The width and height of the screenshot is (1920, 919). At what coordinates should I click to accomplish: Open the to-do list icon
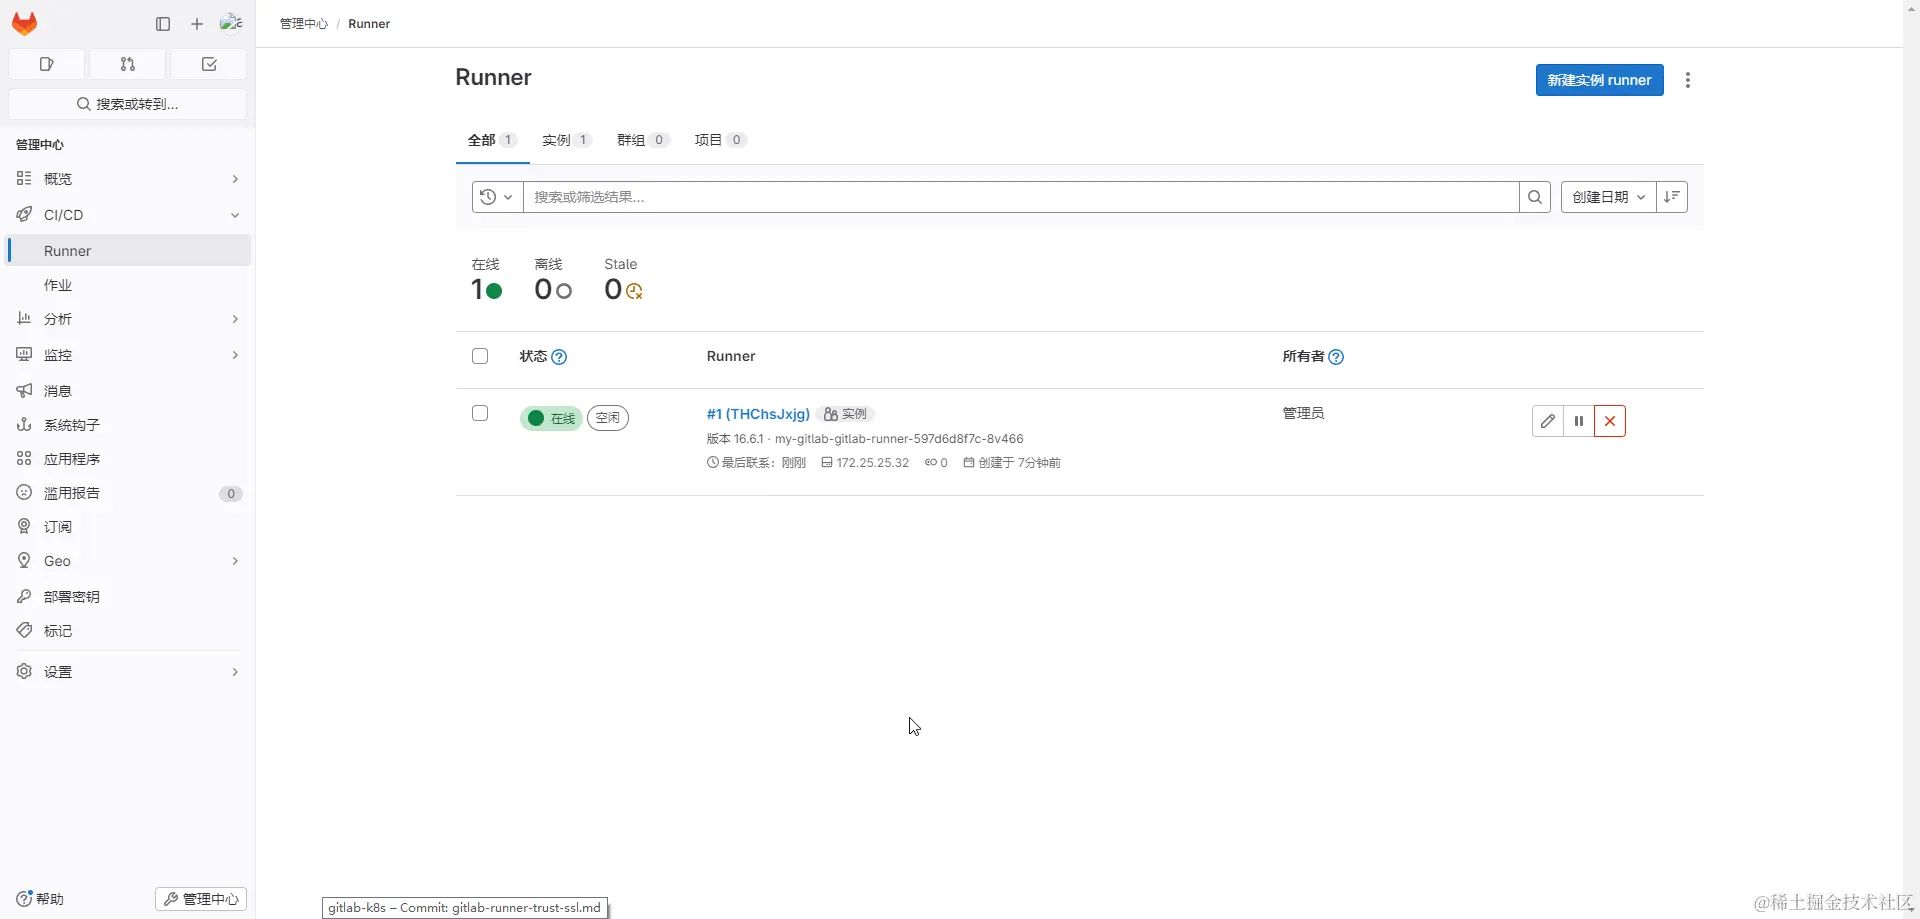[209, 64]
